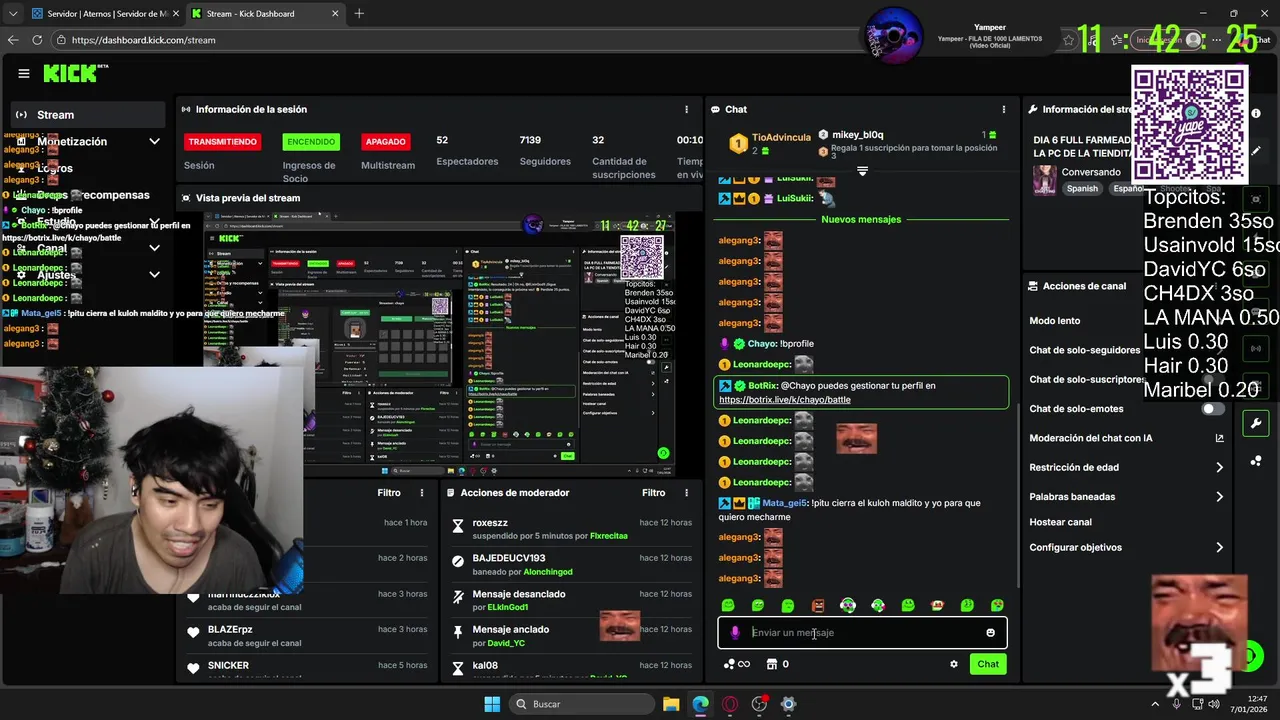The height and width of the screenshot is (720, 1280).
Task: Focus the Enviar un mensaje input field
Action: (x=862, y=633)
